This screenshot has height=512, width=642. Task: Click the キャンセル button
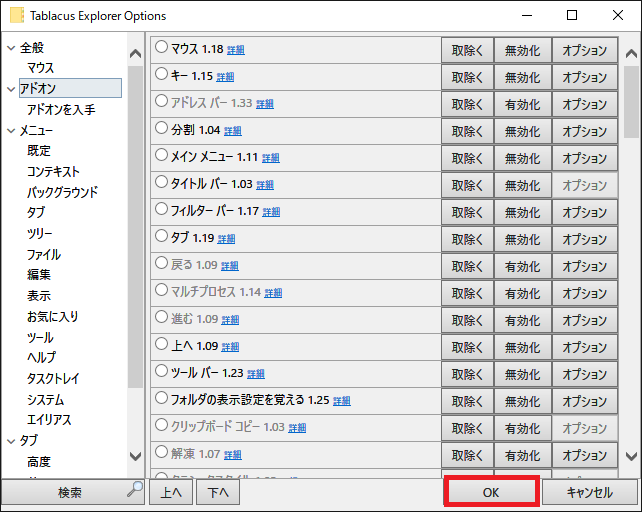tap(590, 492)
